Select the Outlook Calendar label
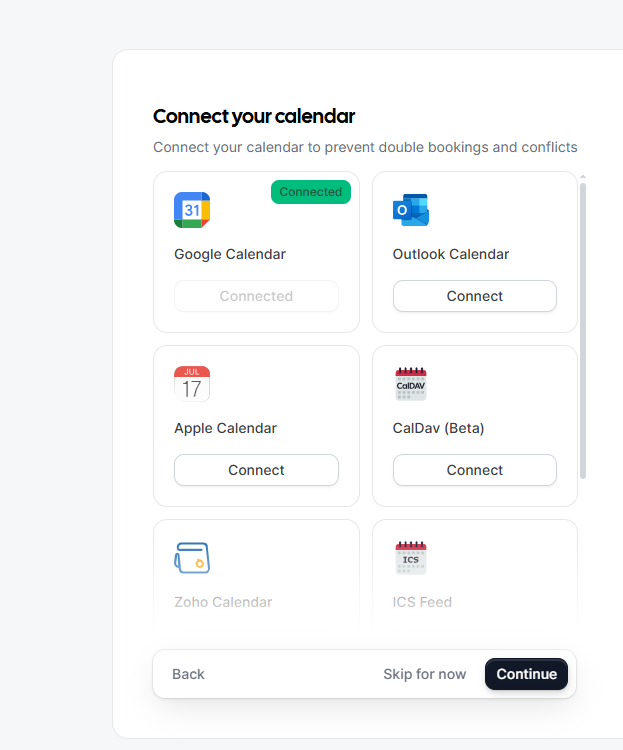 (x=451, y=254)
